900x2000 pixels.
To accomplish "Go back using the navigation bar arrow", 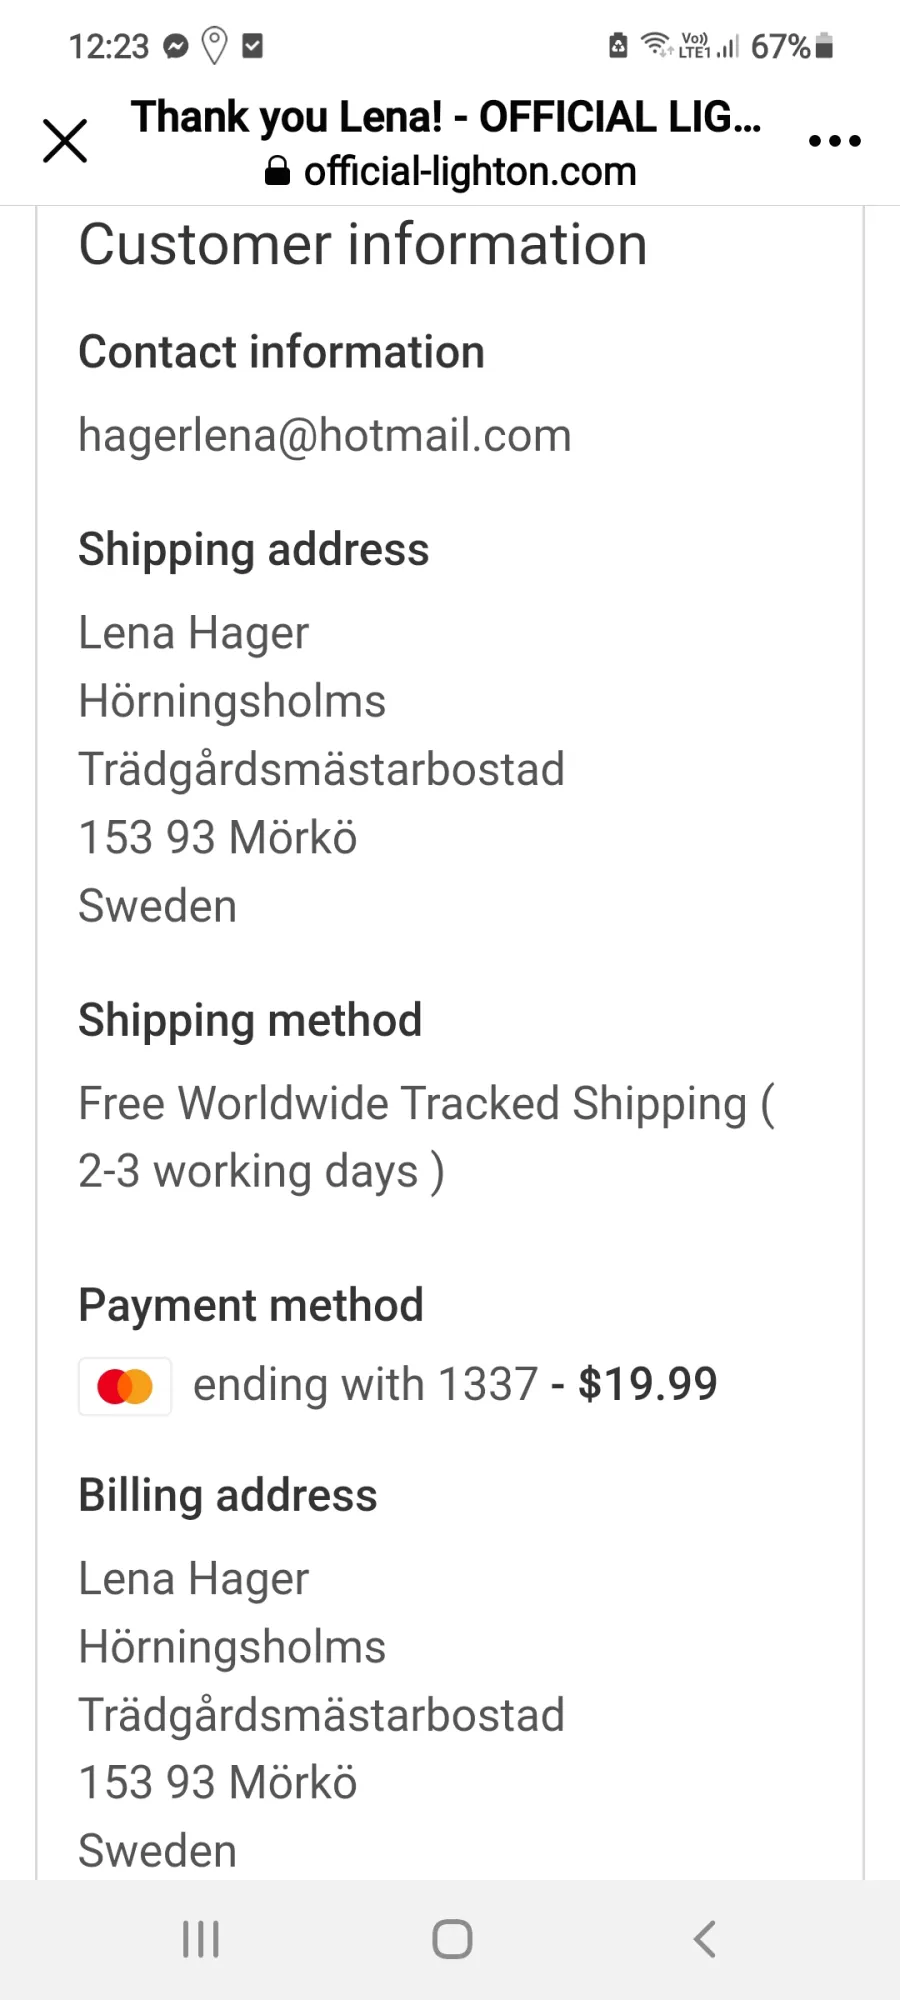I will (x=705, y=1939).
